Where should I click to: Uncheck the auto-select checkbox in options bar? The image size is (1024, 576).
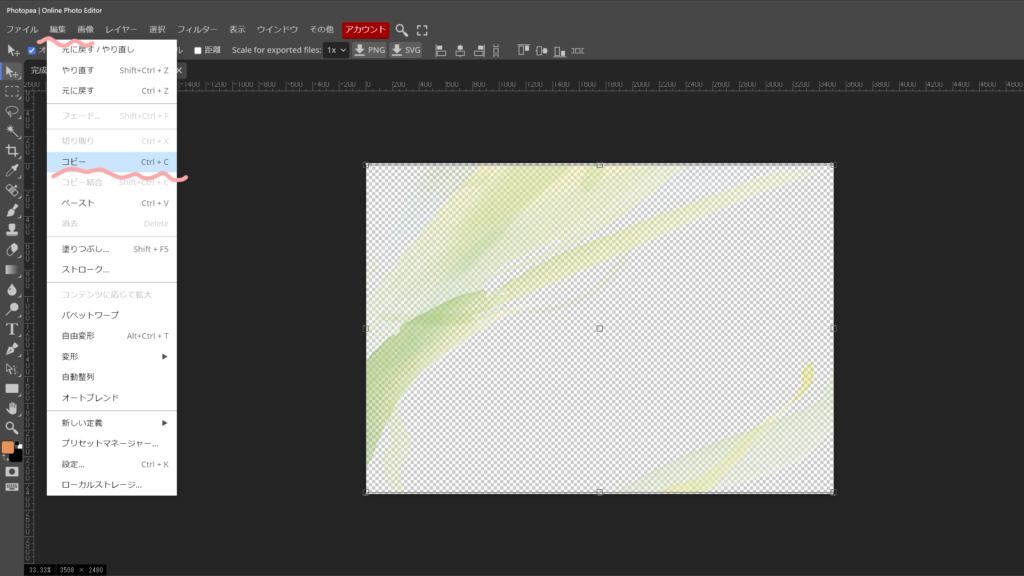point(32,50)
